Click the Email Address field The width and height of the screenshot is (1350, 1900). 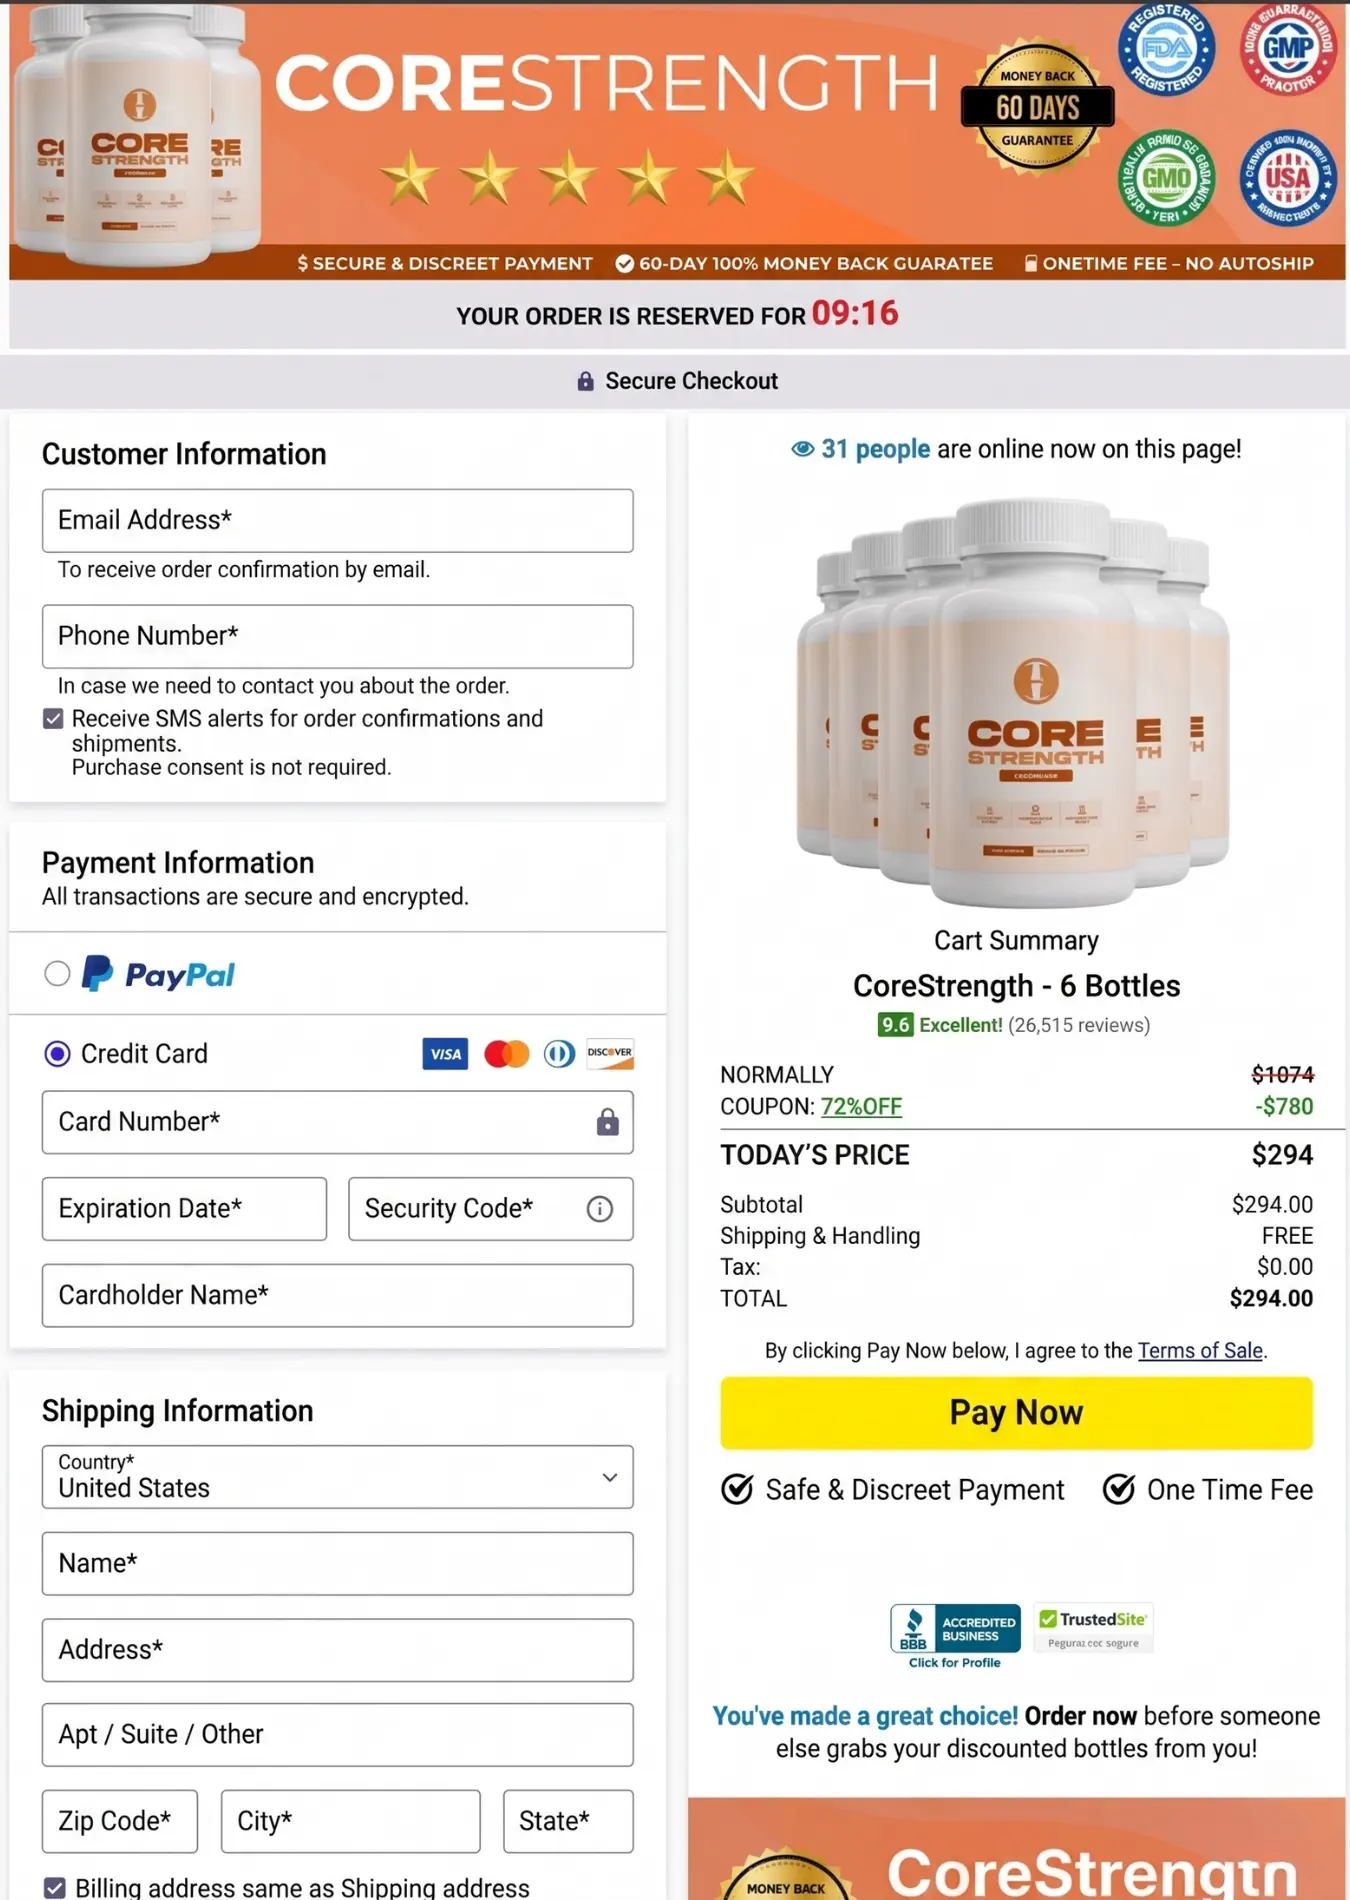coord(337,521)
